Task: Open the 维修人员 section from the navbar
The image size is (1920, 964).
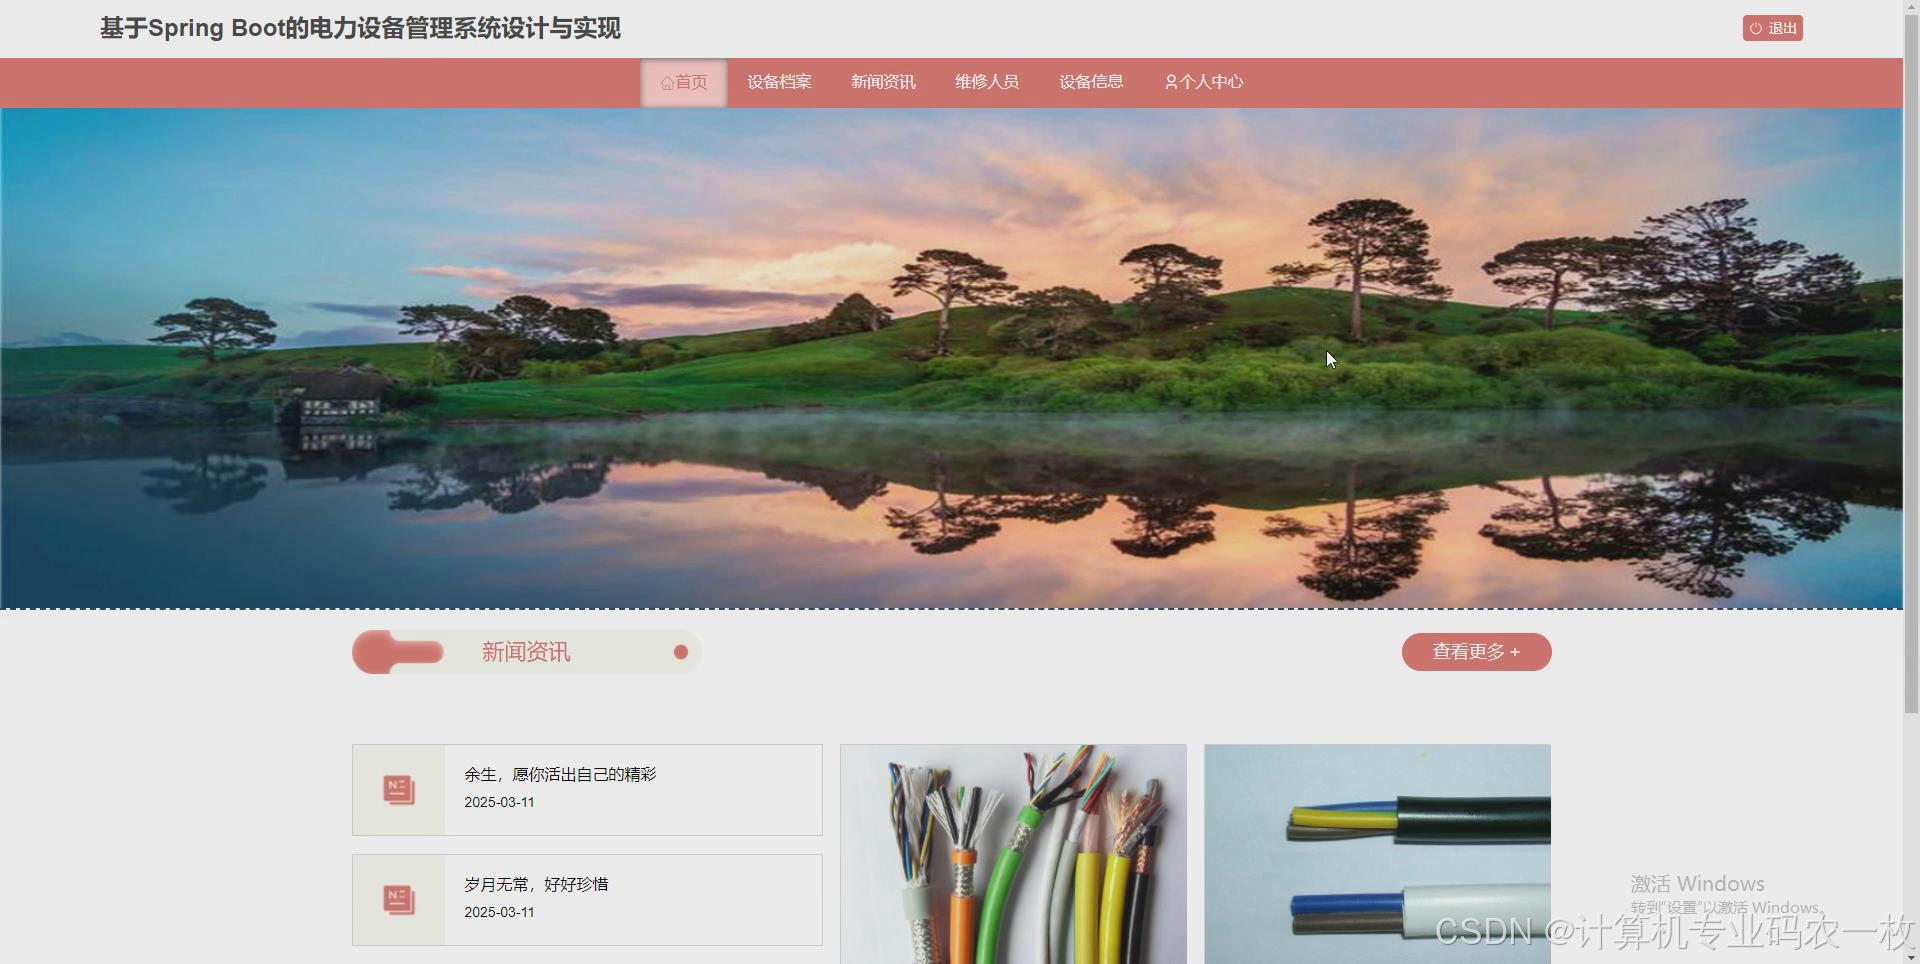Action: 986,82
